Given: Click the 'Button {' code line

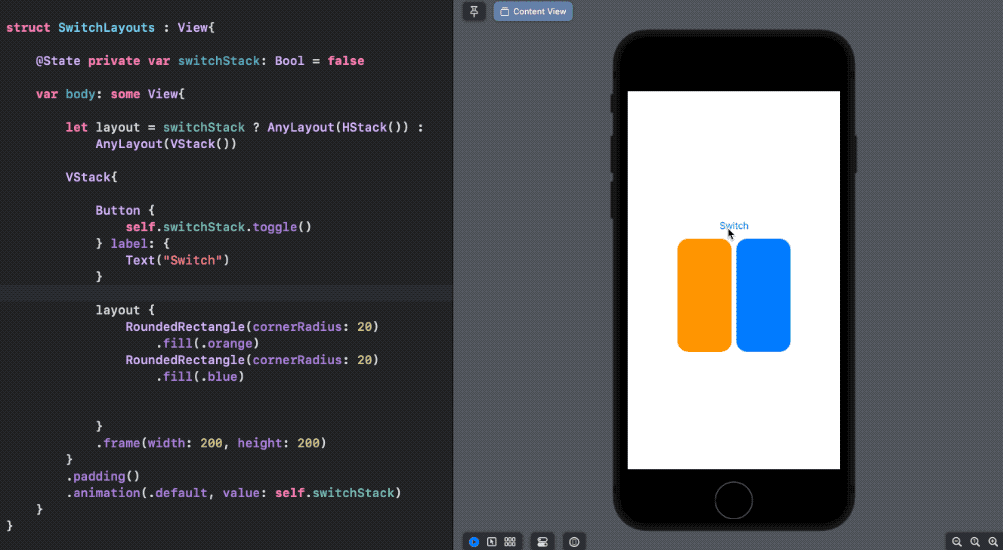Looking at the screenshot, I should click(125, 210).
